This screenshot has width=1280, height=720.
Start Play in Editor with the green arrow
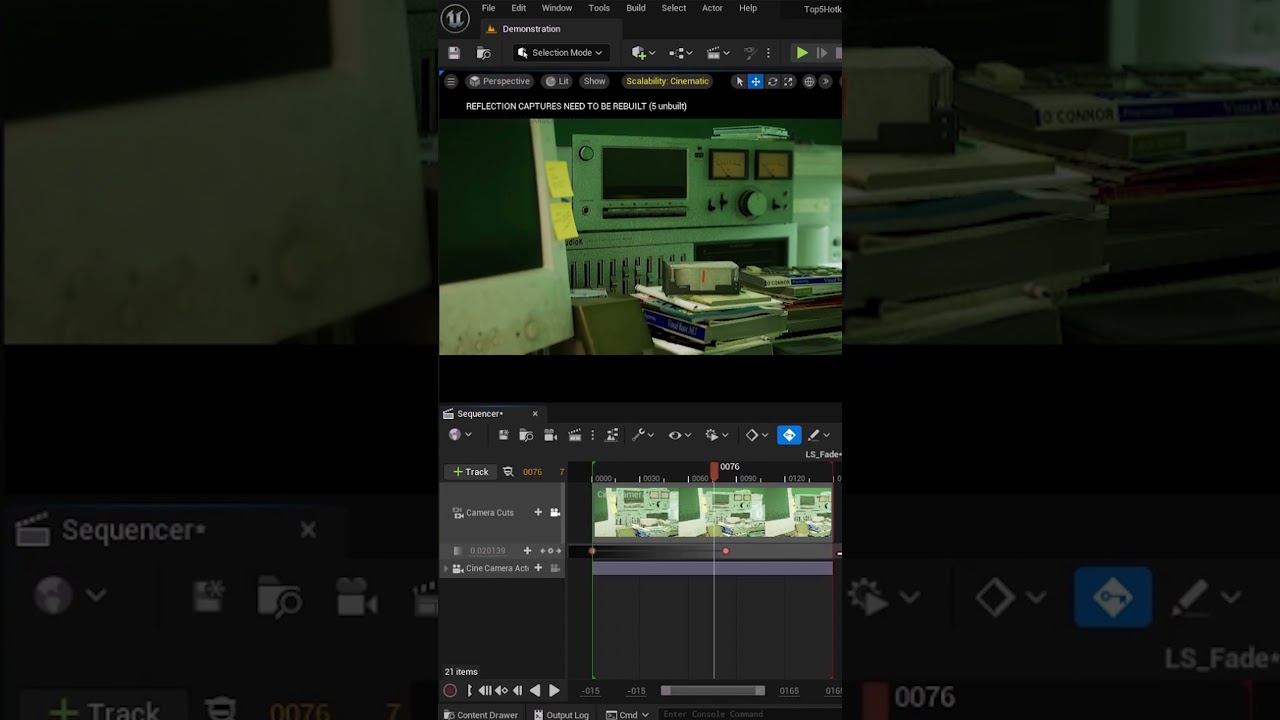(802, 53)
